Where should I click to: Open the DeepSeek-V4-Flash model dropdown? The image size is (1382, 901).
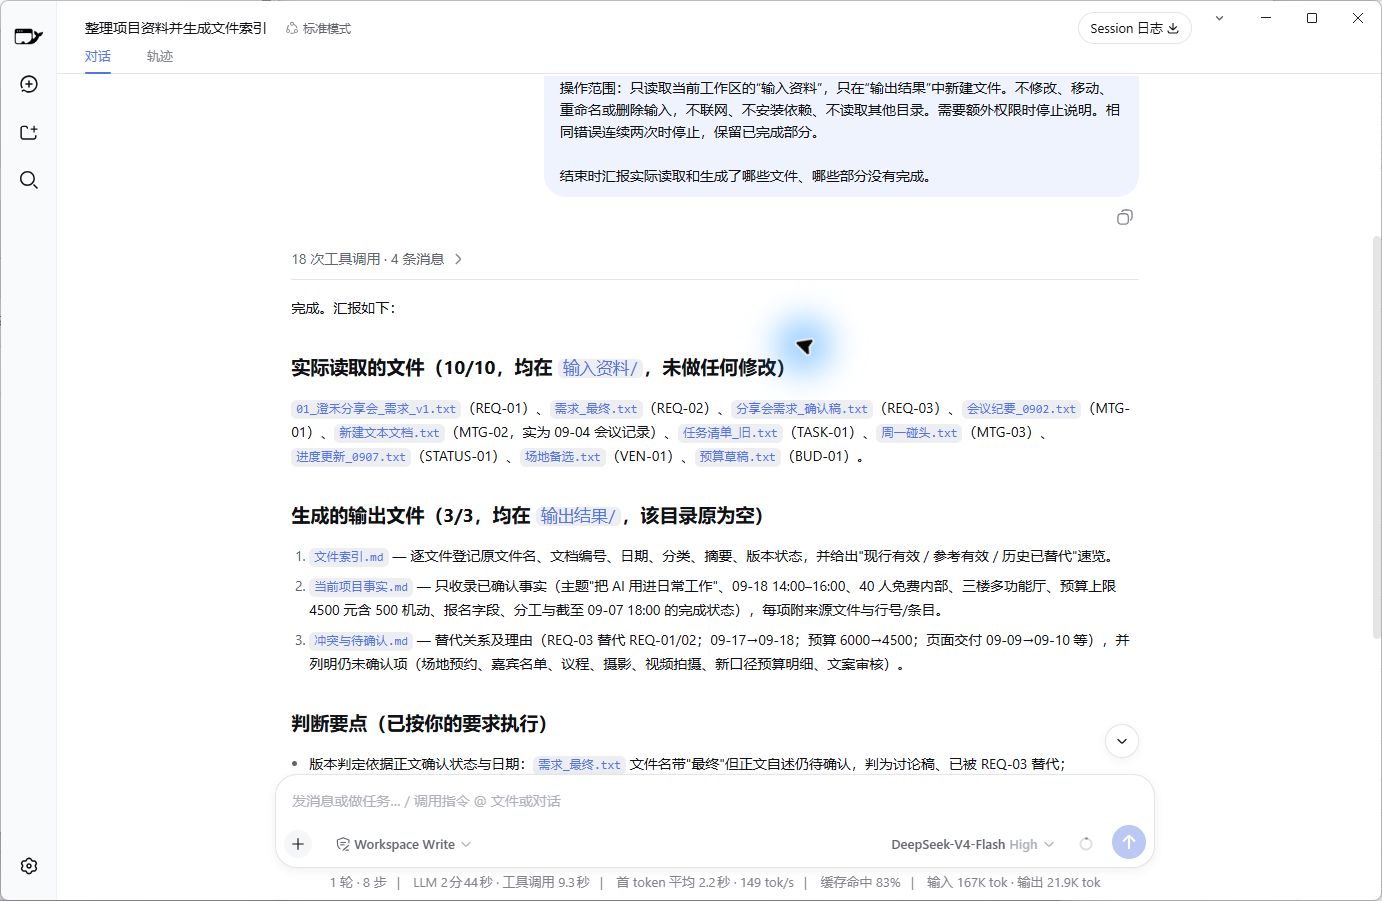972,844
